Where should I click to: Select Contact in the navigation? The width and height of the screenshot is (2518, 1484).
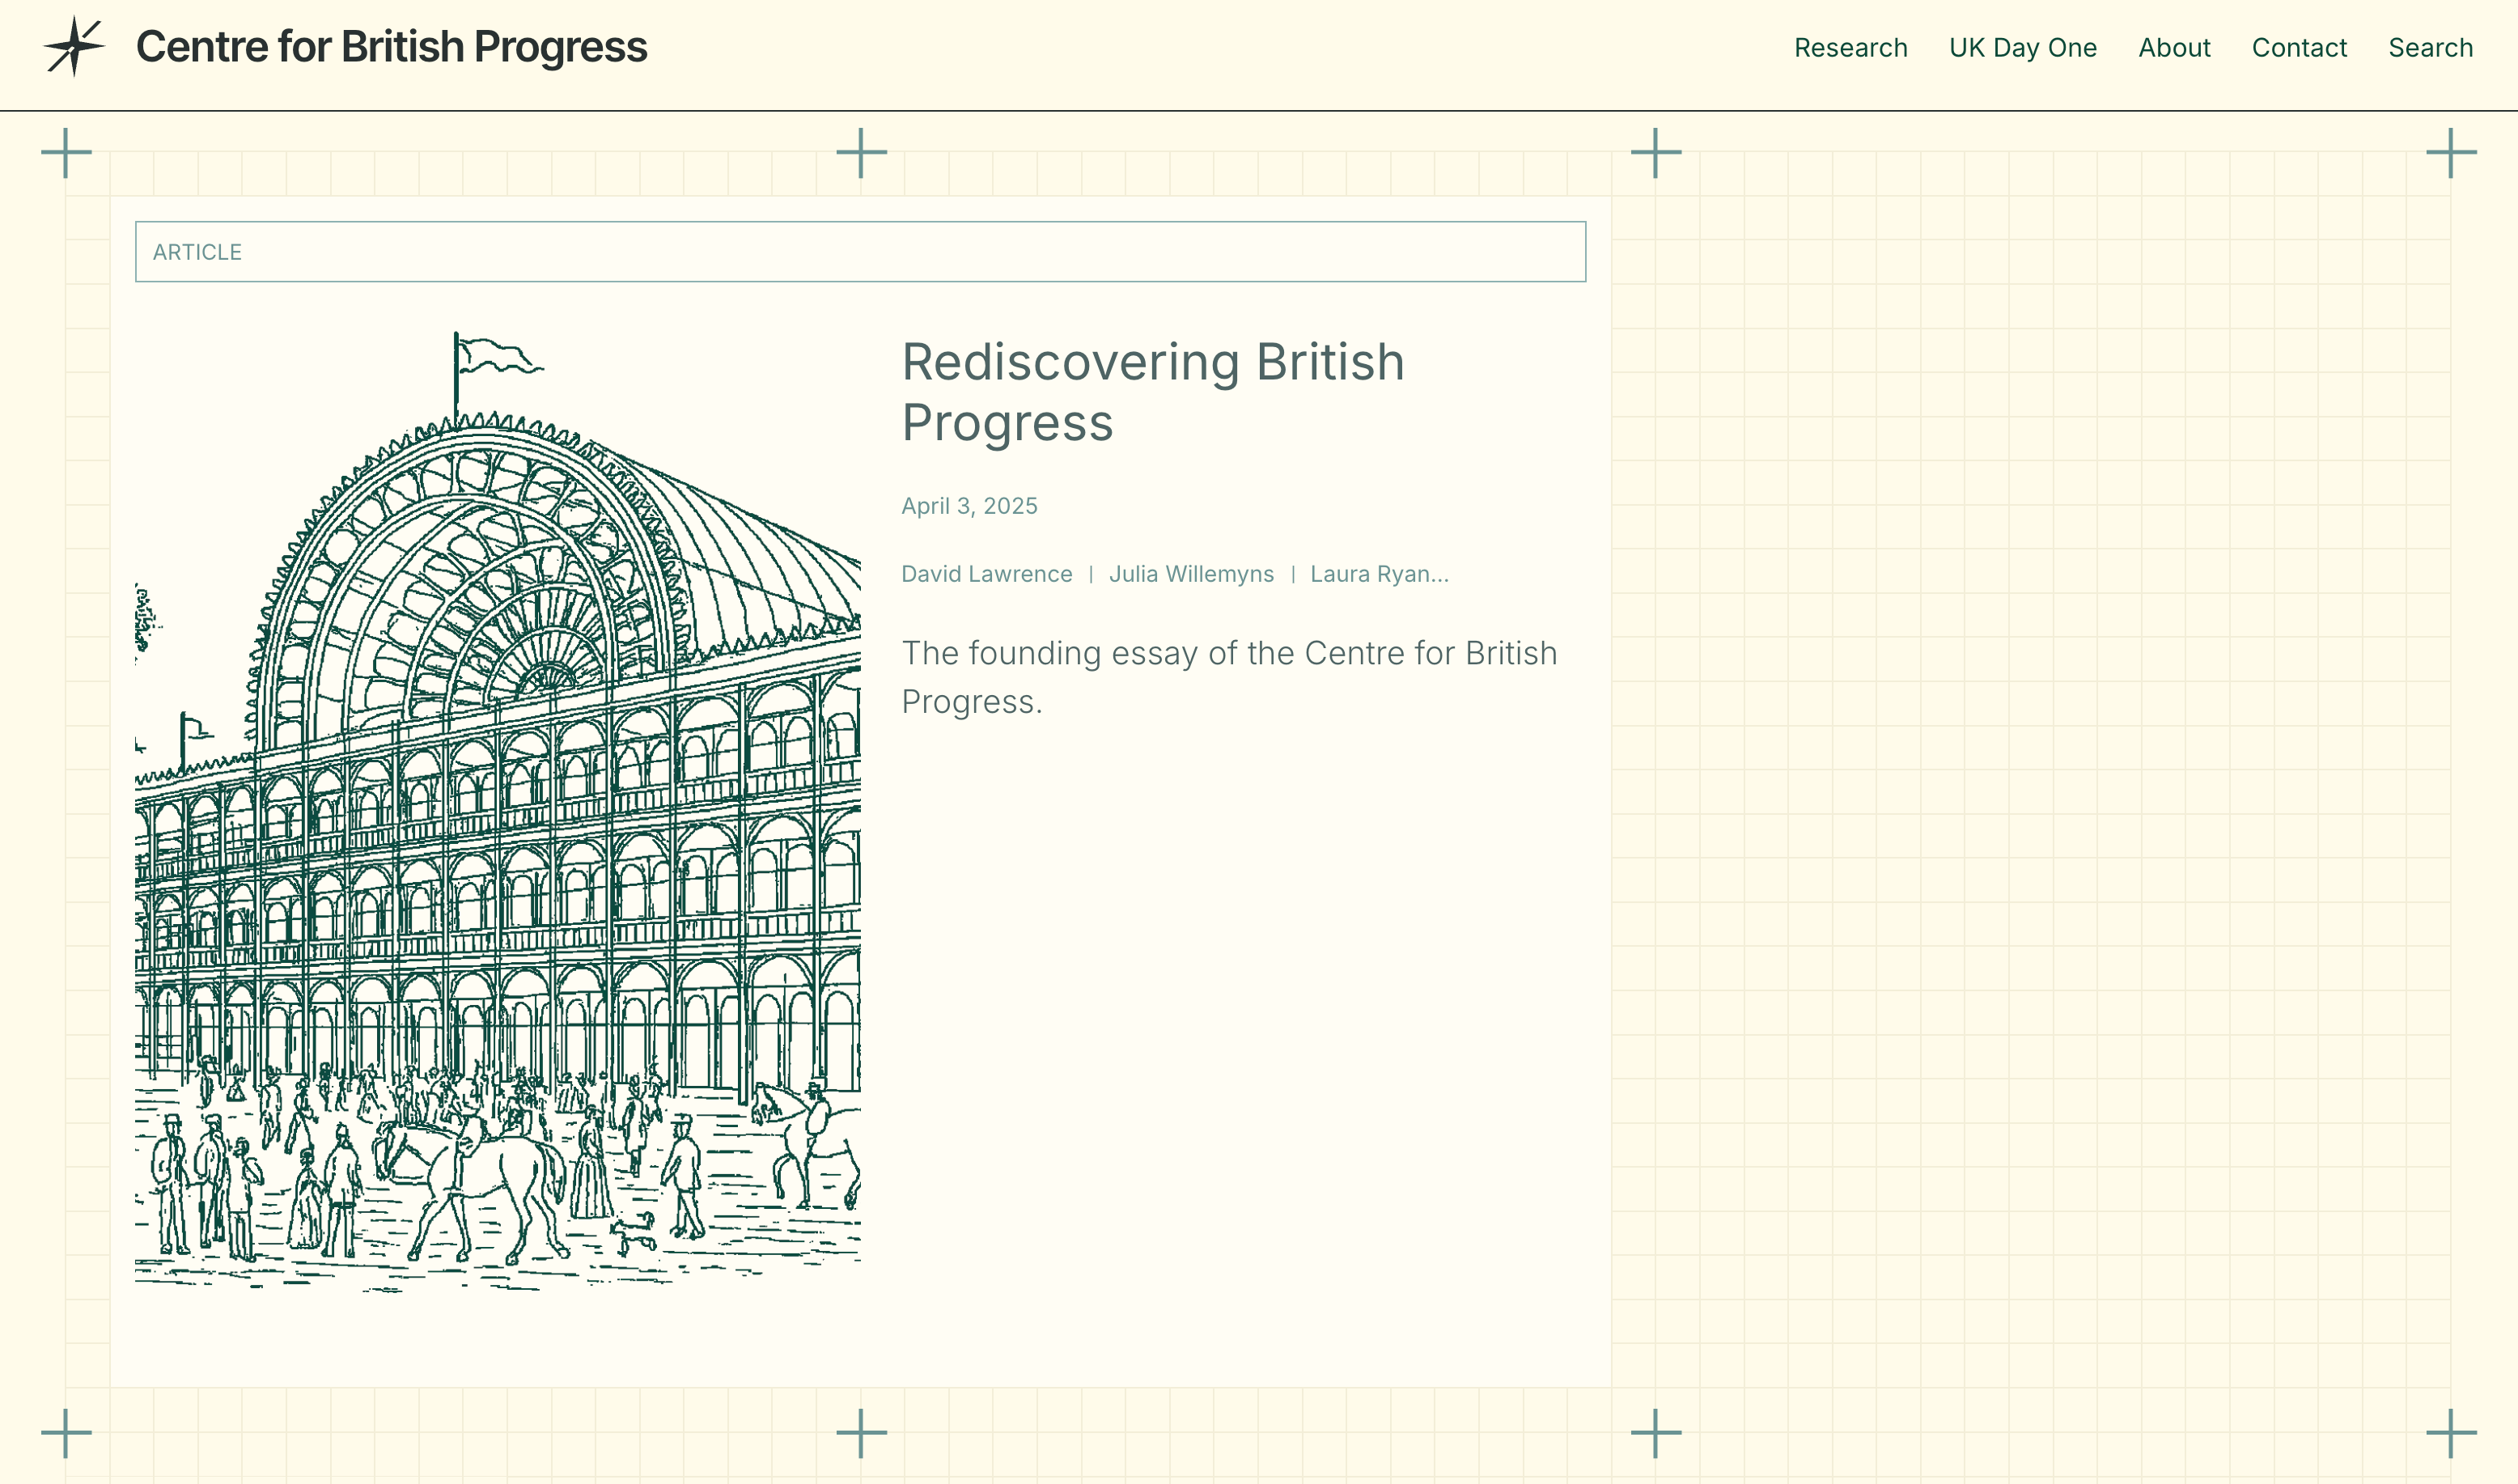click(x=2299, y=48)
